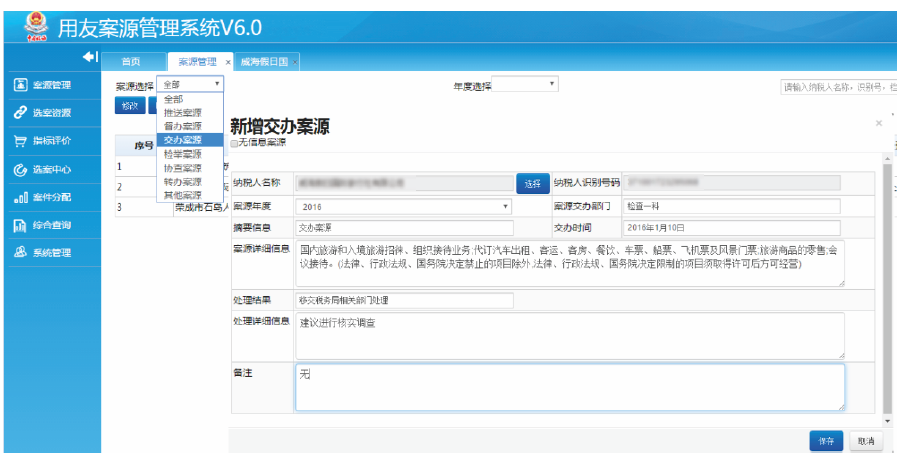Click the 案源交办部门 field with 检查一科

click(x=731, y=206)
